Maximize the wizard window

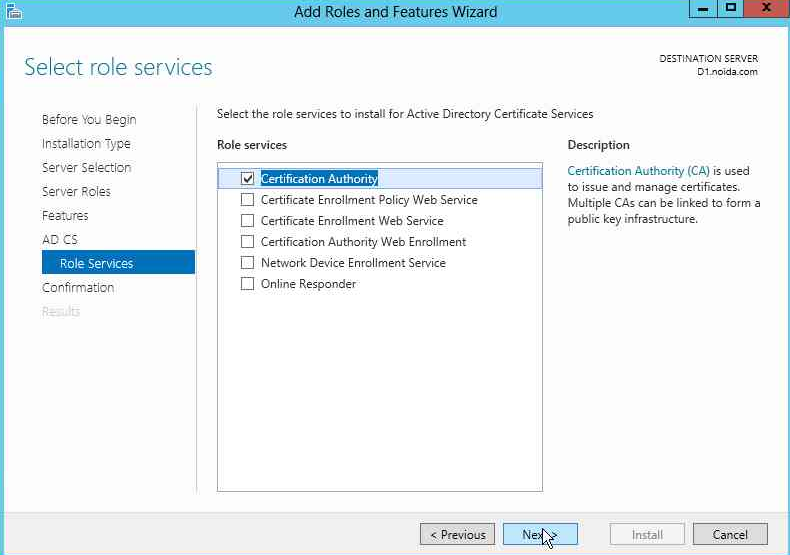click(x=731, y=9)
